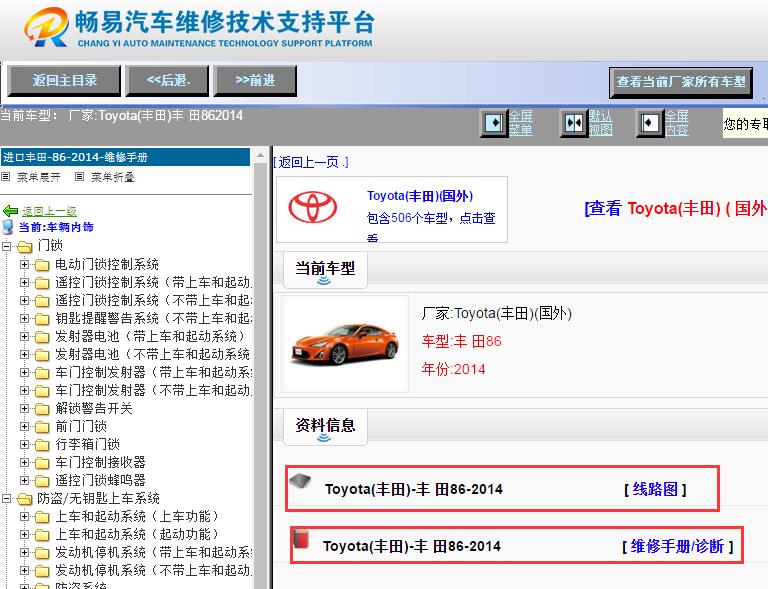
Task: Click the red book icon beside 维修手册 row
Action: (301, 538)
